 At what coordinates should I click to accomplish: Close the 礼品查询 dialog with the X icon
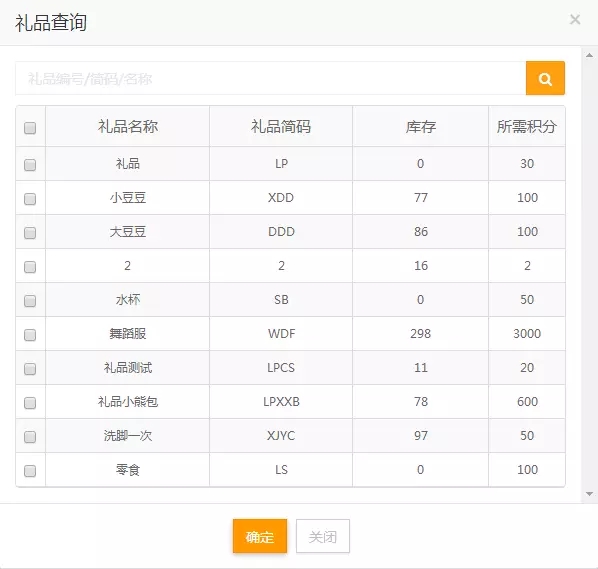[x=575, y=19]
